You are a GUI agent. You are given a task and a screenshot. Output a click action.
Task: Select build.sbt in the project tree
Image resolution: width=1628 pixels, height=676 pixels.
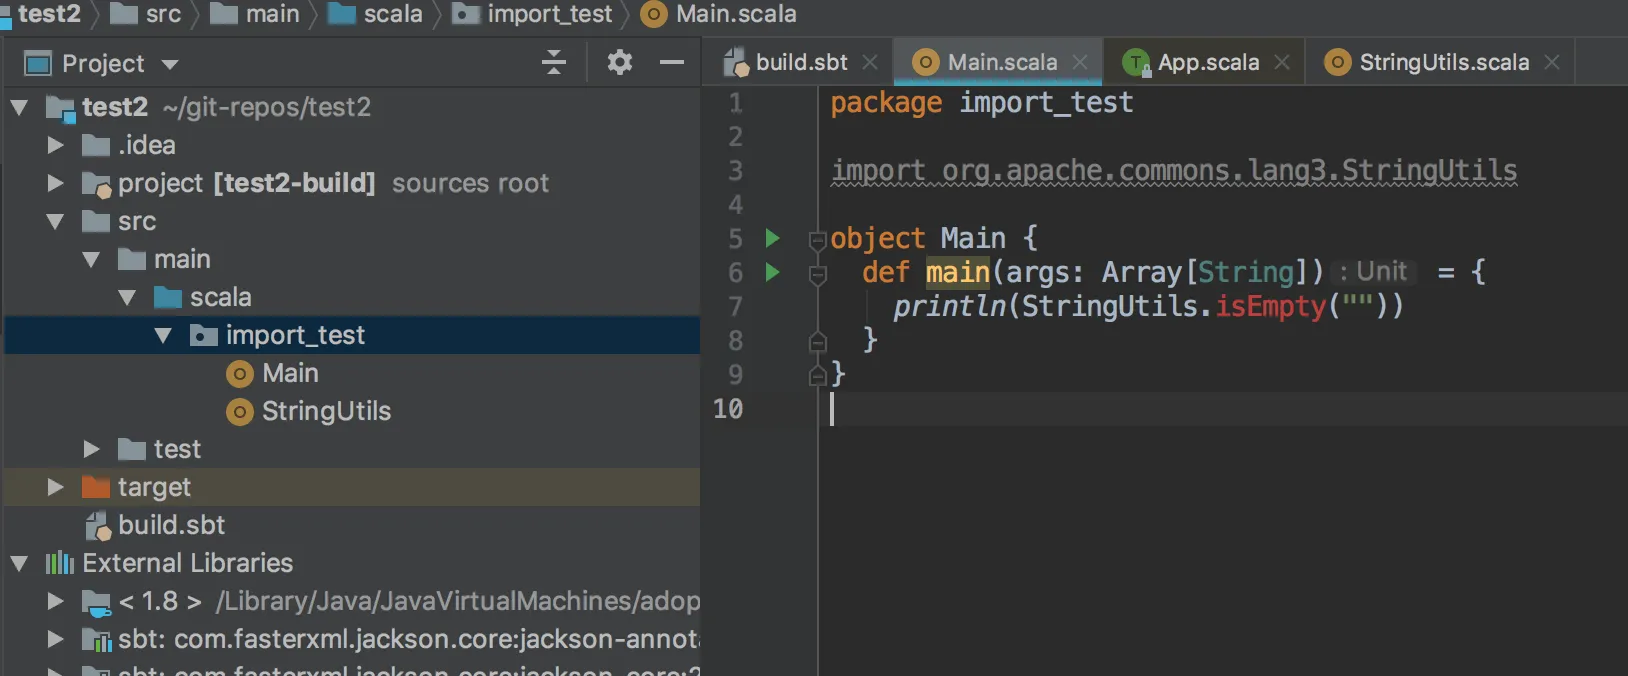point(171,525)
